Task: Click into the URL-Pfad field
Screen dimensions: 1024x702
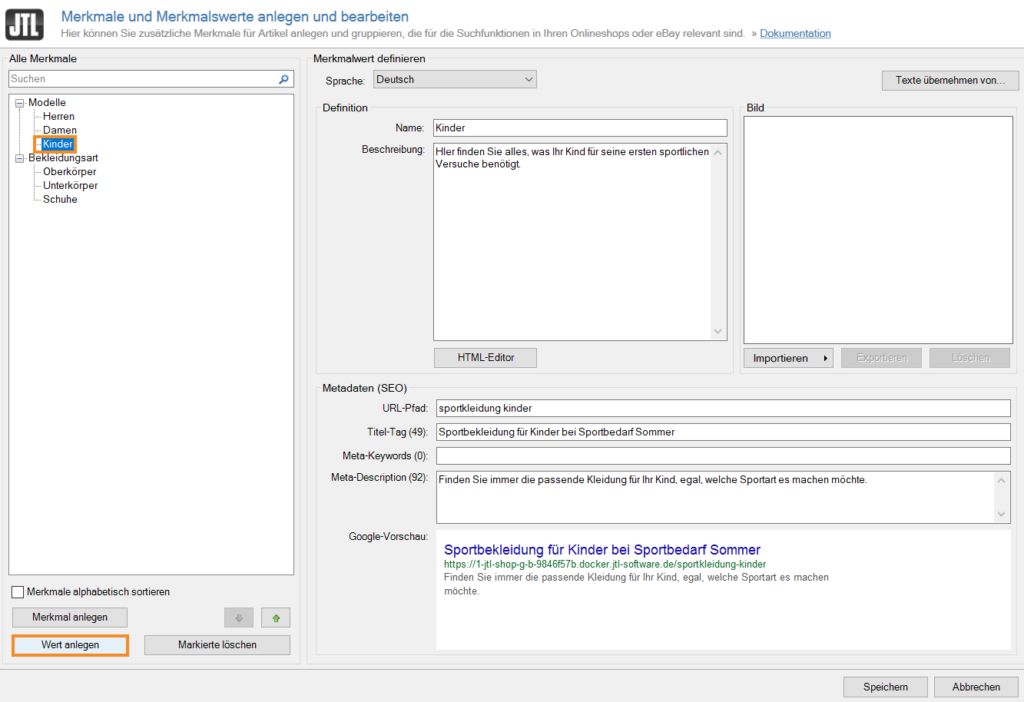Action: [722, 408]
